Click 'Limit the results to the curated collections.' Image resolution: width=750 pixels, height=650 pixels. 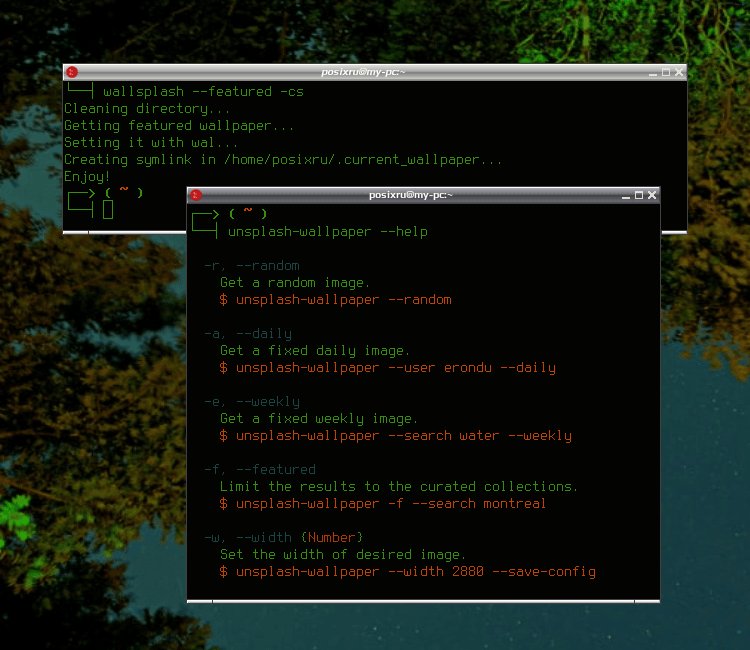point(398,486)
